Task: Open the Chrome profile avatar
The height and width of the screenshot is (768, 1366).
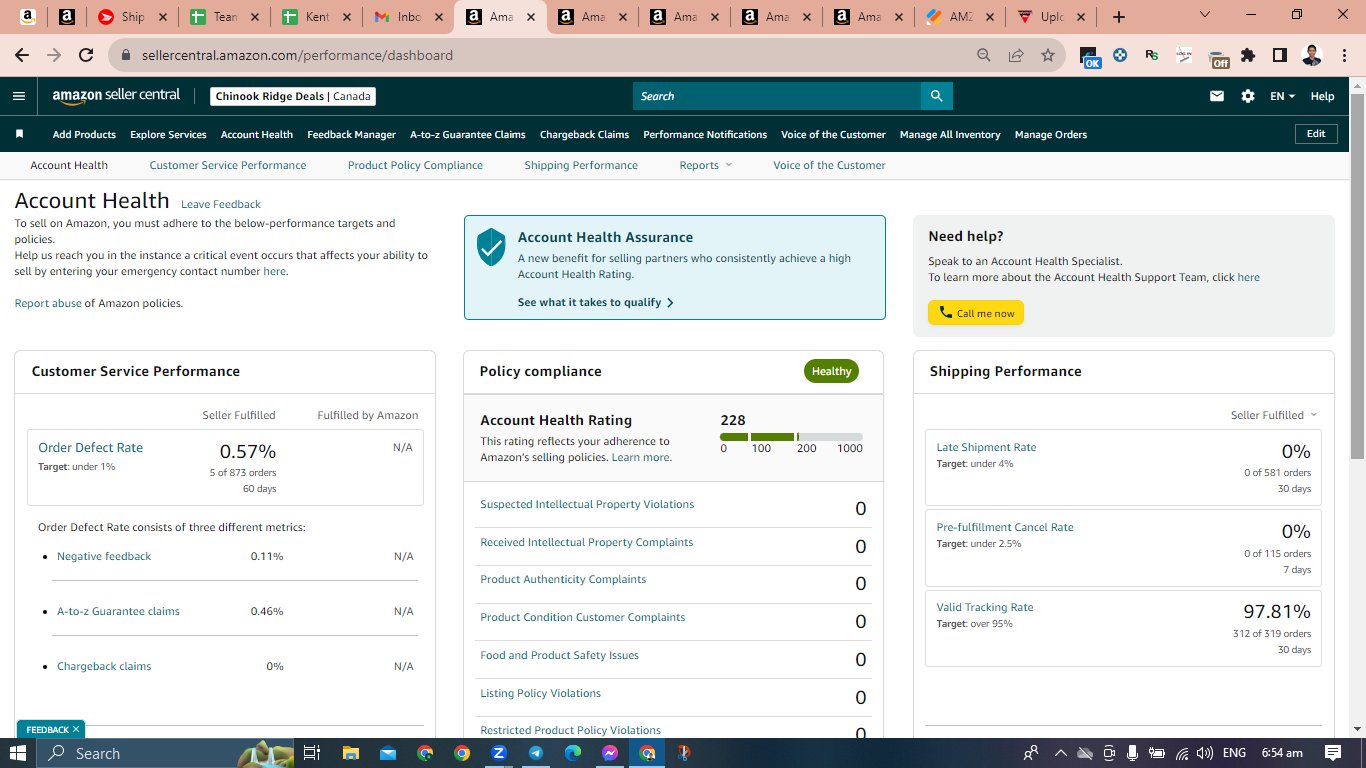Action: 1312,55
